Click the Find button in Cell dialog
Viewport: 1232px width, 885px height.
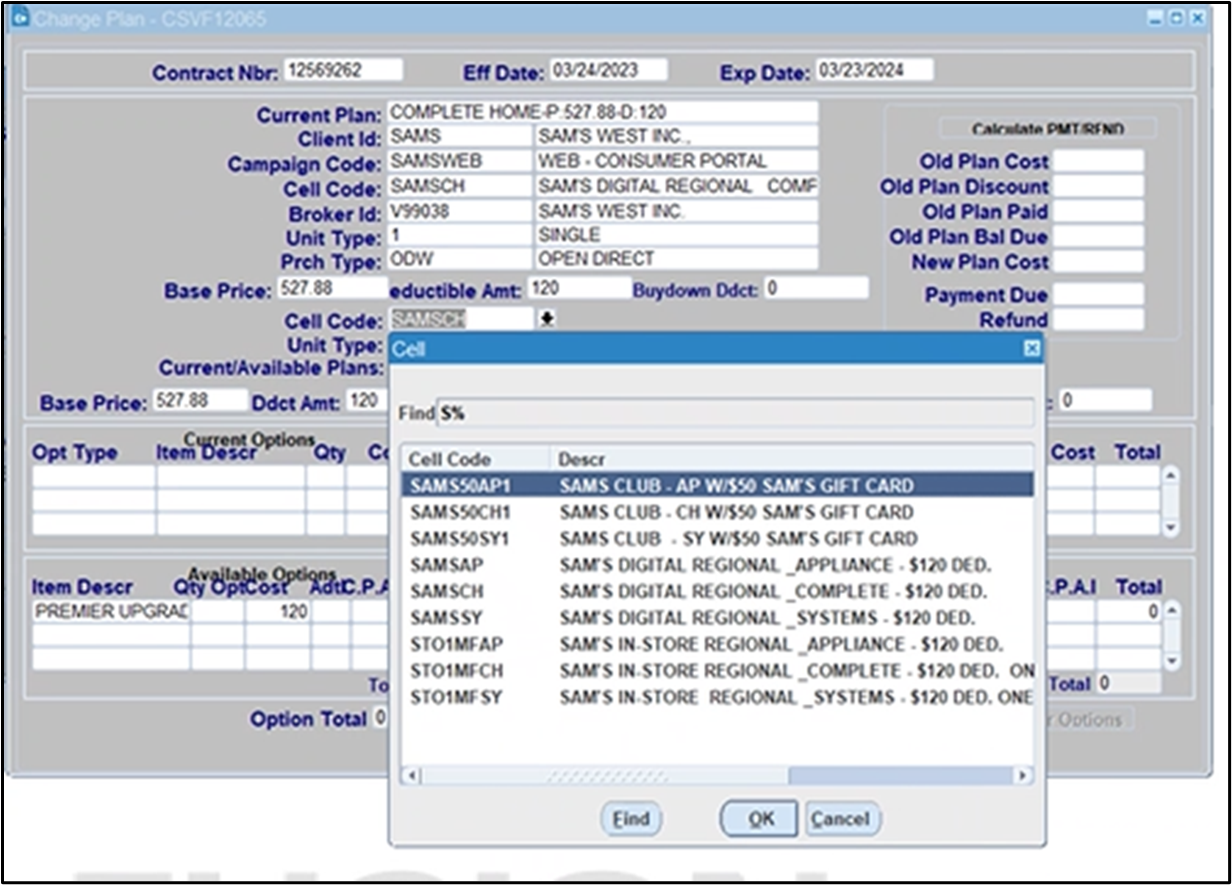(631, 819)
